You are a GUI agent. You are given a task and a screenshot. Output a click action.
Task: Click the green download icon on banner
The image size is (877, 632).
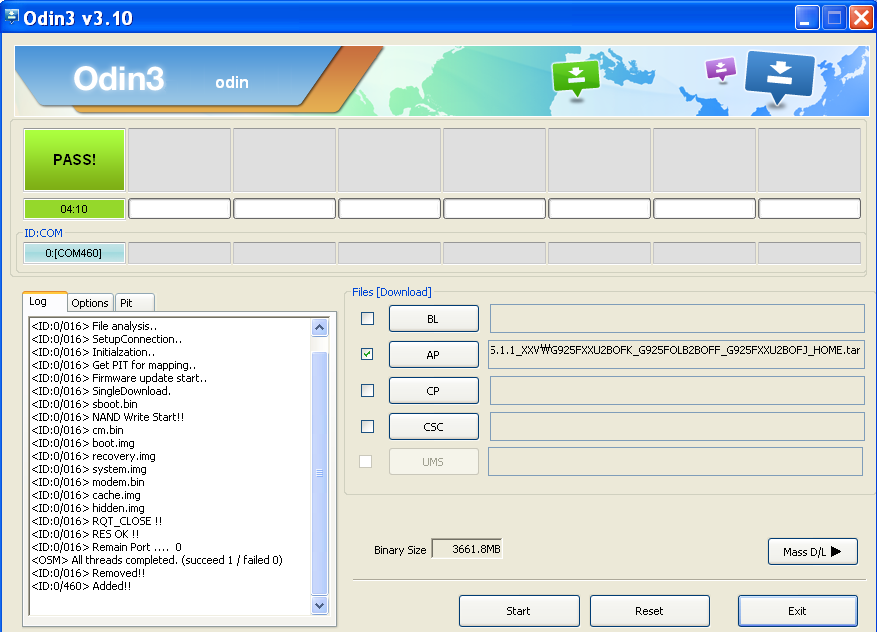(576, 78)
